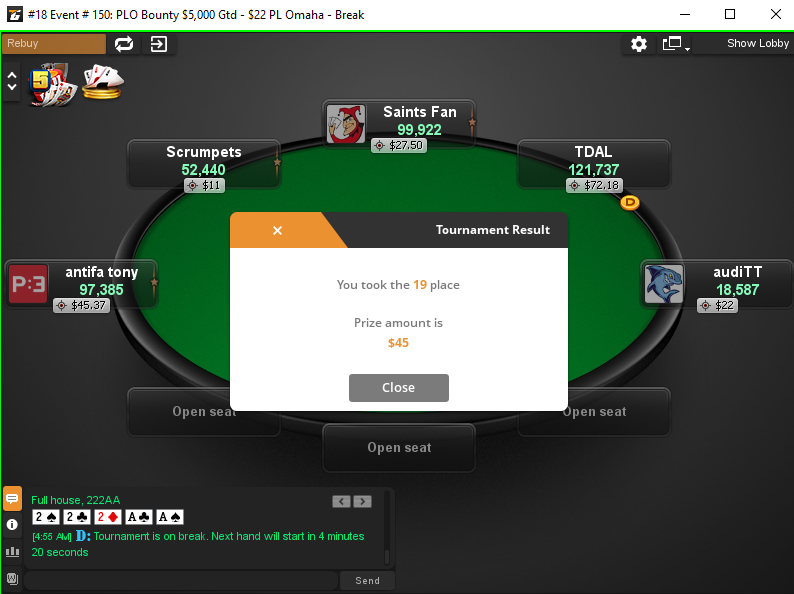Open the info tab in sidebar
The width and height of the screenshot is (794, 594).
tap(12, 525)
